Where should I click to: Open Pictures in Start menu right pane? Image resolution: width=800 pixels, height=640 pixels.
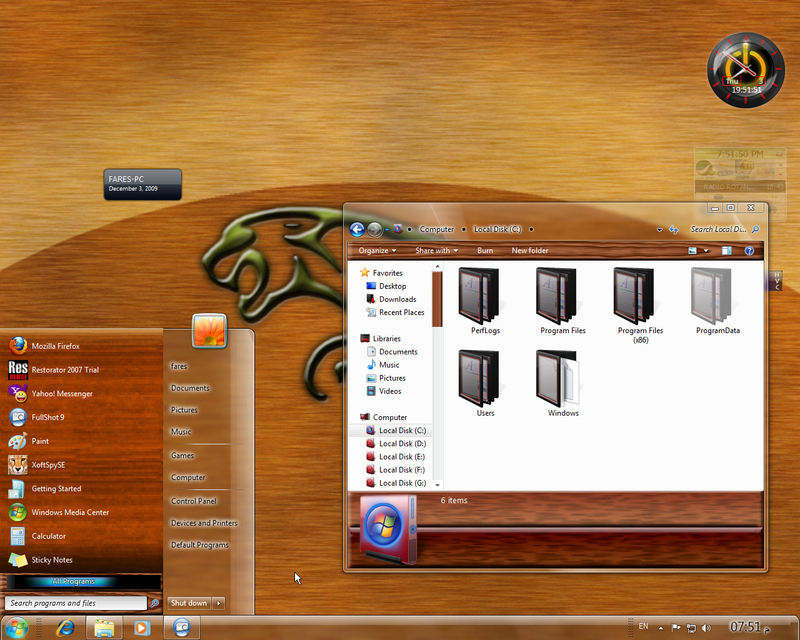[184, 410]
